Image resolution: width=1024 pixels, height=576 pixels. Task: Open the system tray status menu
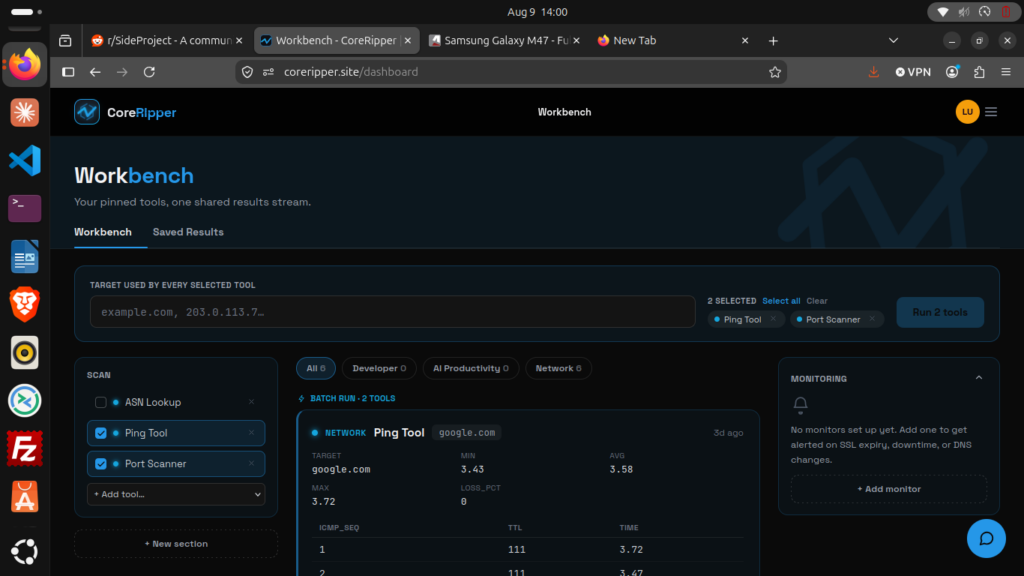tap(972, 12)
